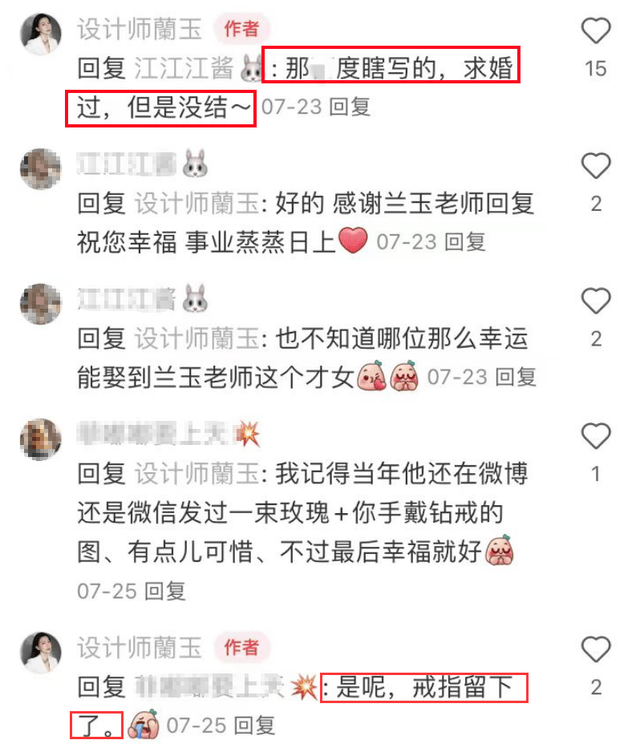Reply to the first 07-23 author comment

(349, 107)
